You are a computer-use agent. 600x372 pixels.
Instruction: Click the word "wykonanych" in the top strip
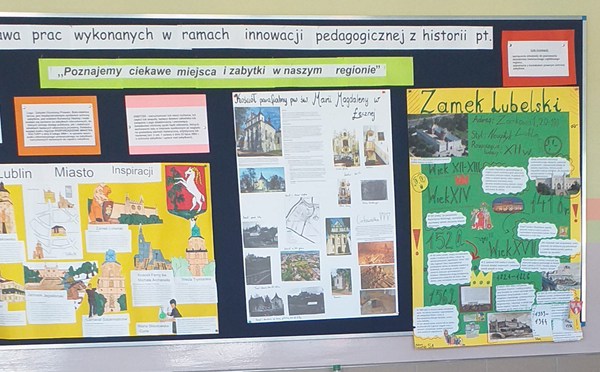(x=113, y=36)
